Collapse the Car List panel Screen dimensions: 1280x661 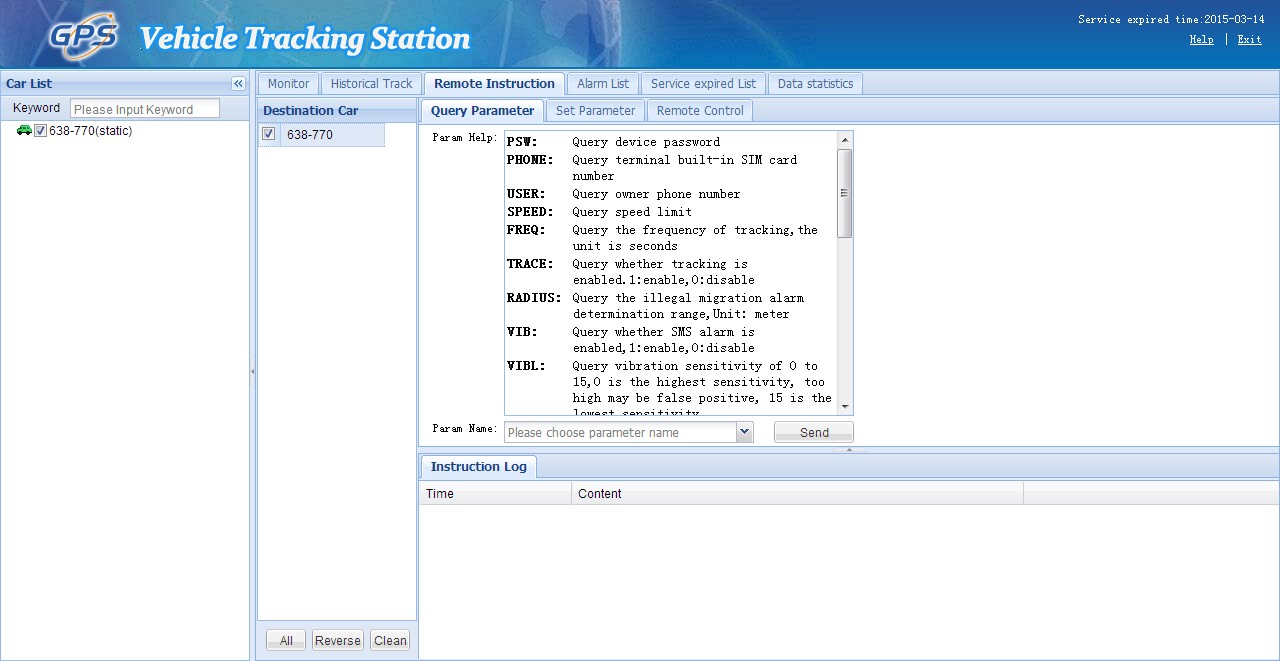pos(238,84)
